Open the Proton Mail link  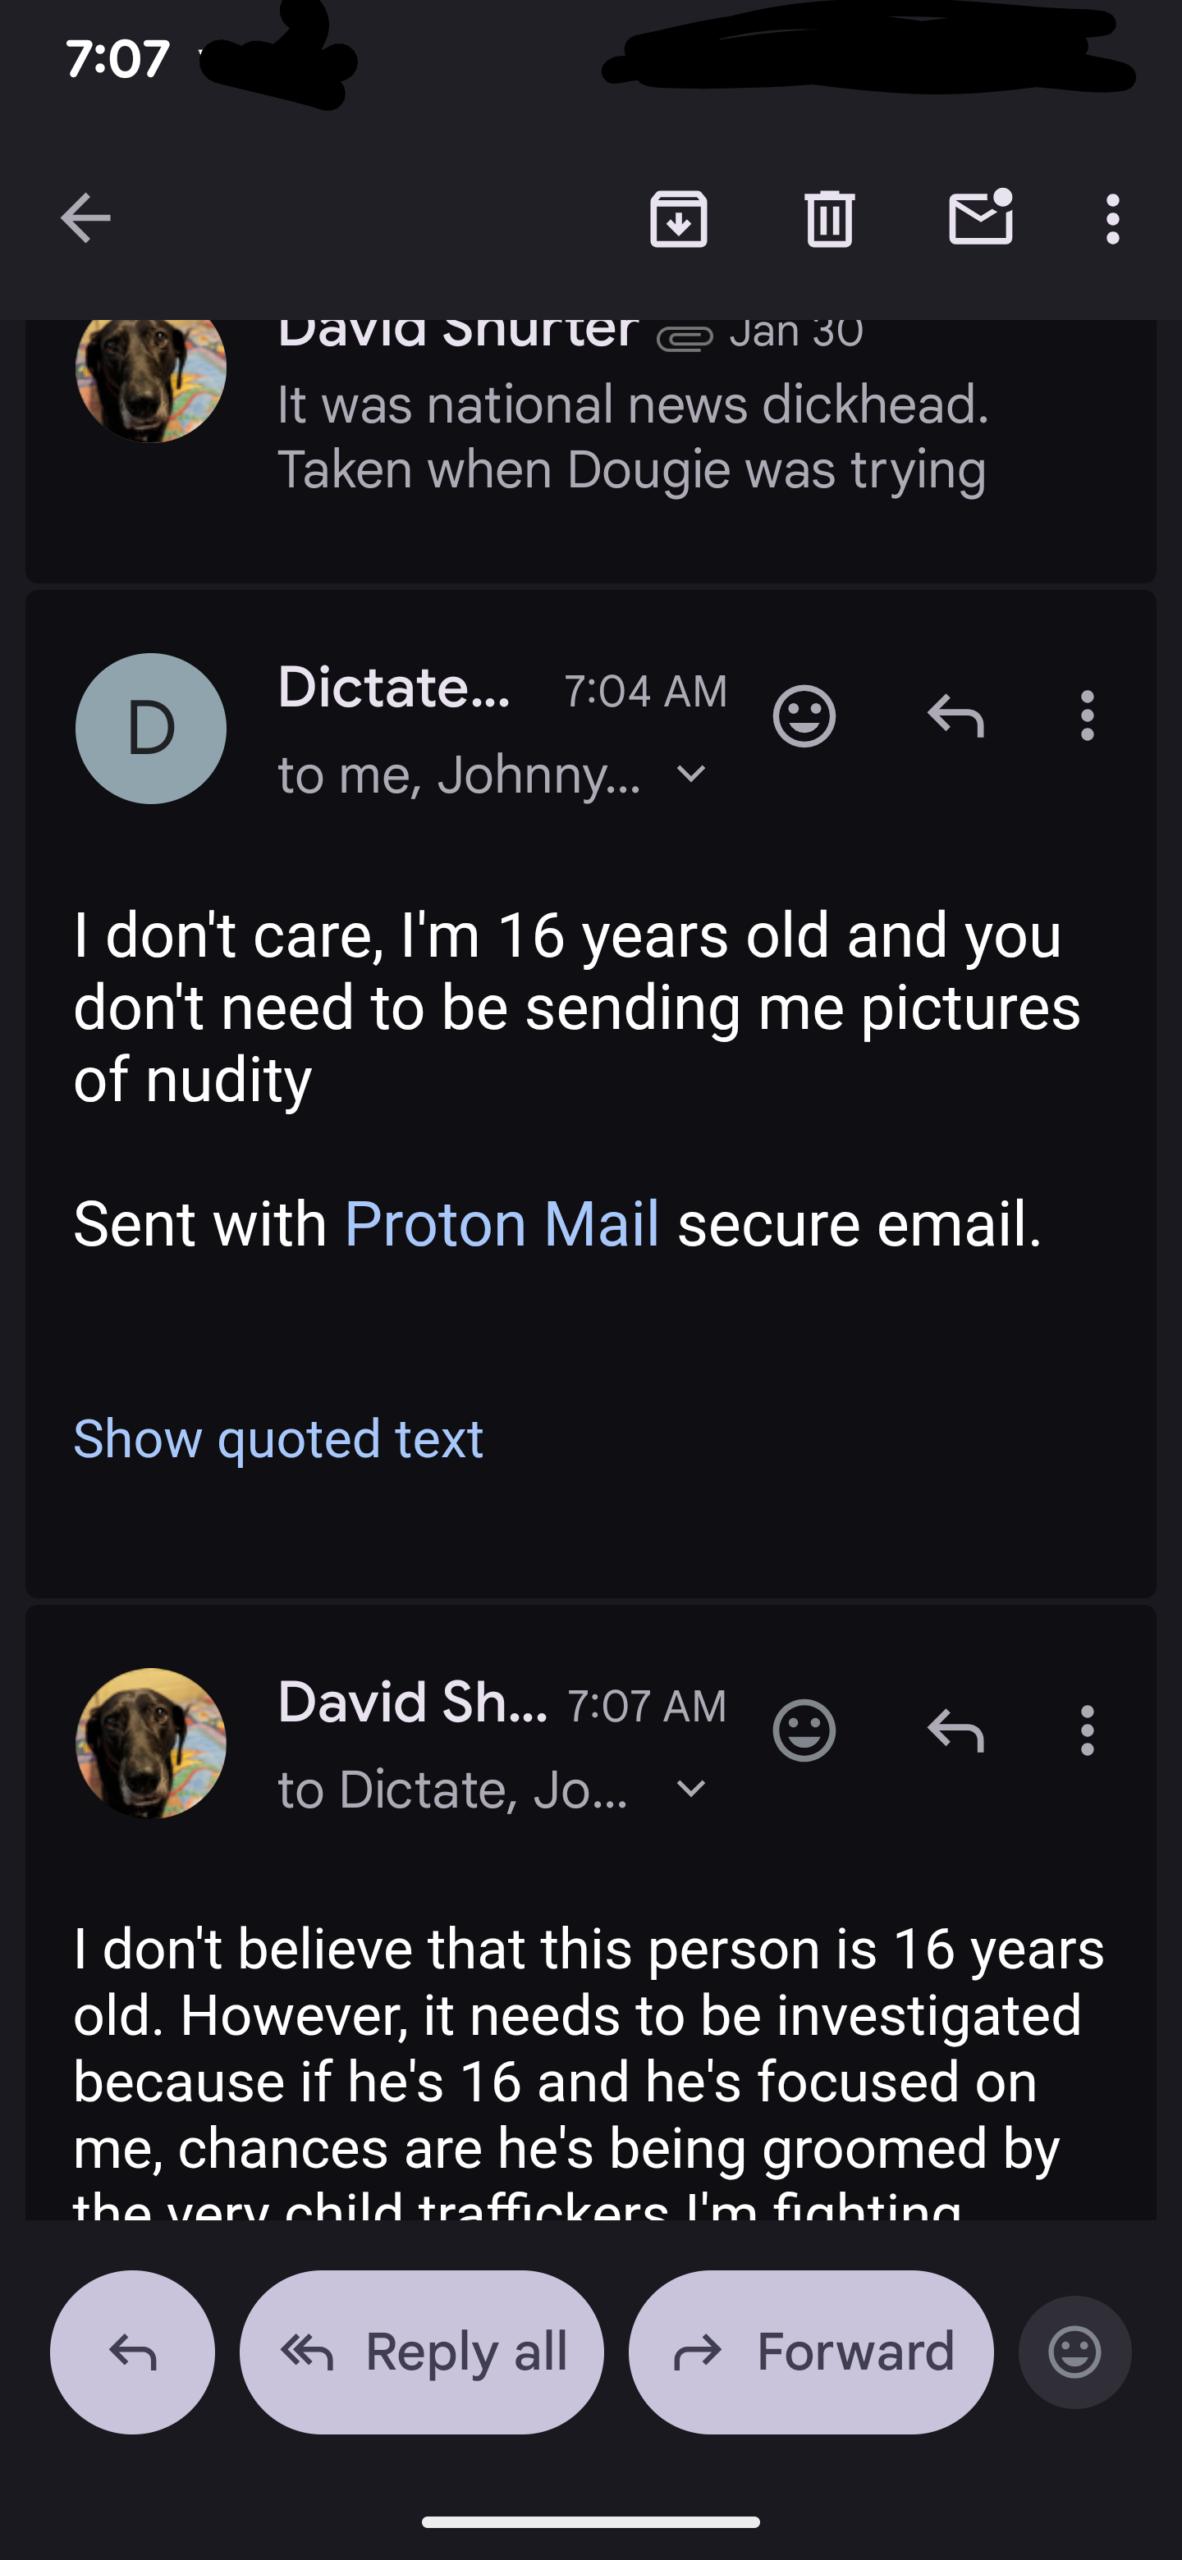(501, 1224)
